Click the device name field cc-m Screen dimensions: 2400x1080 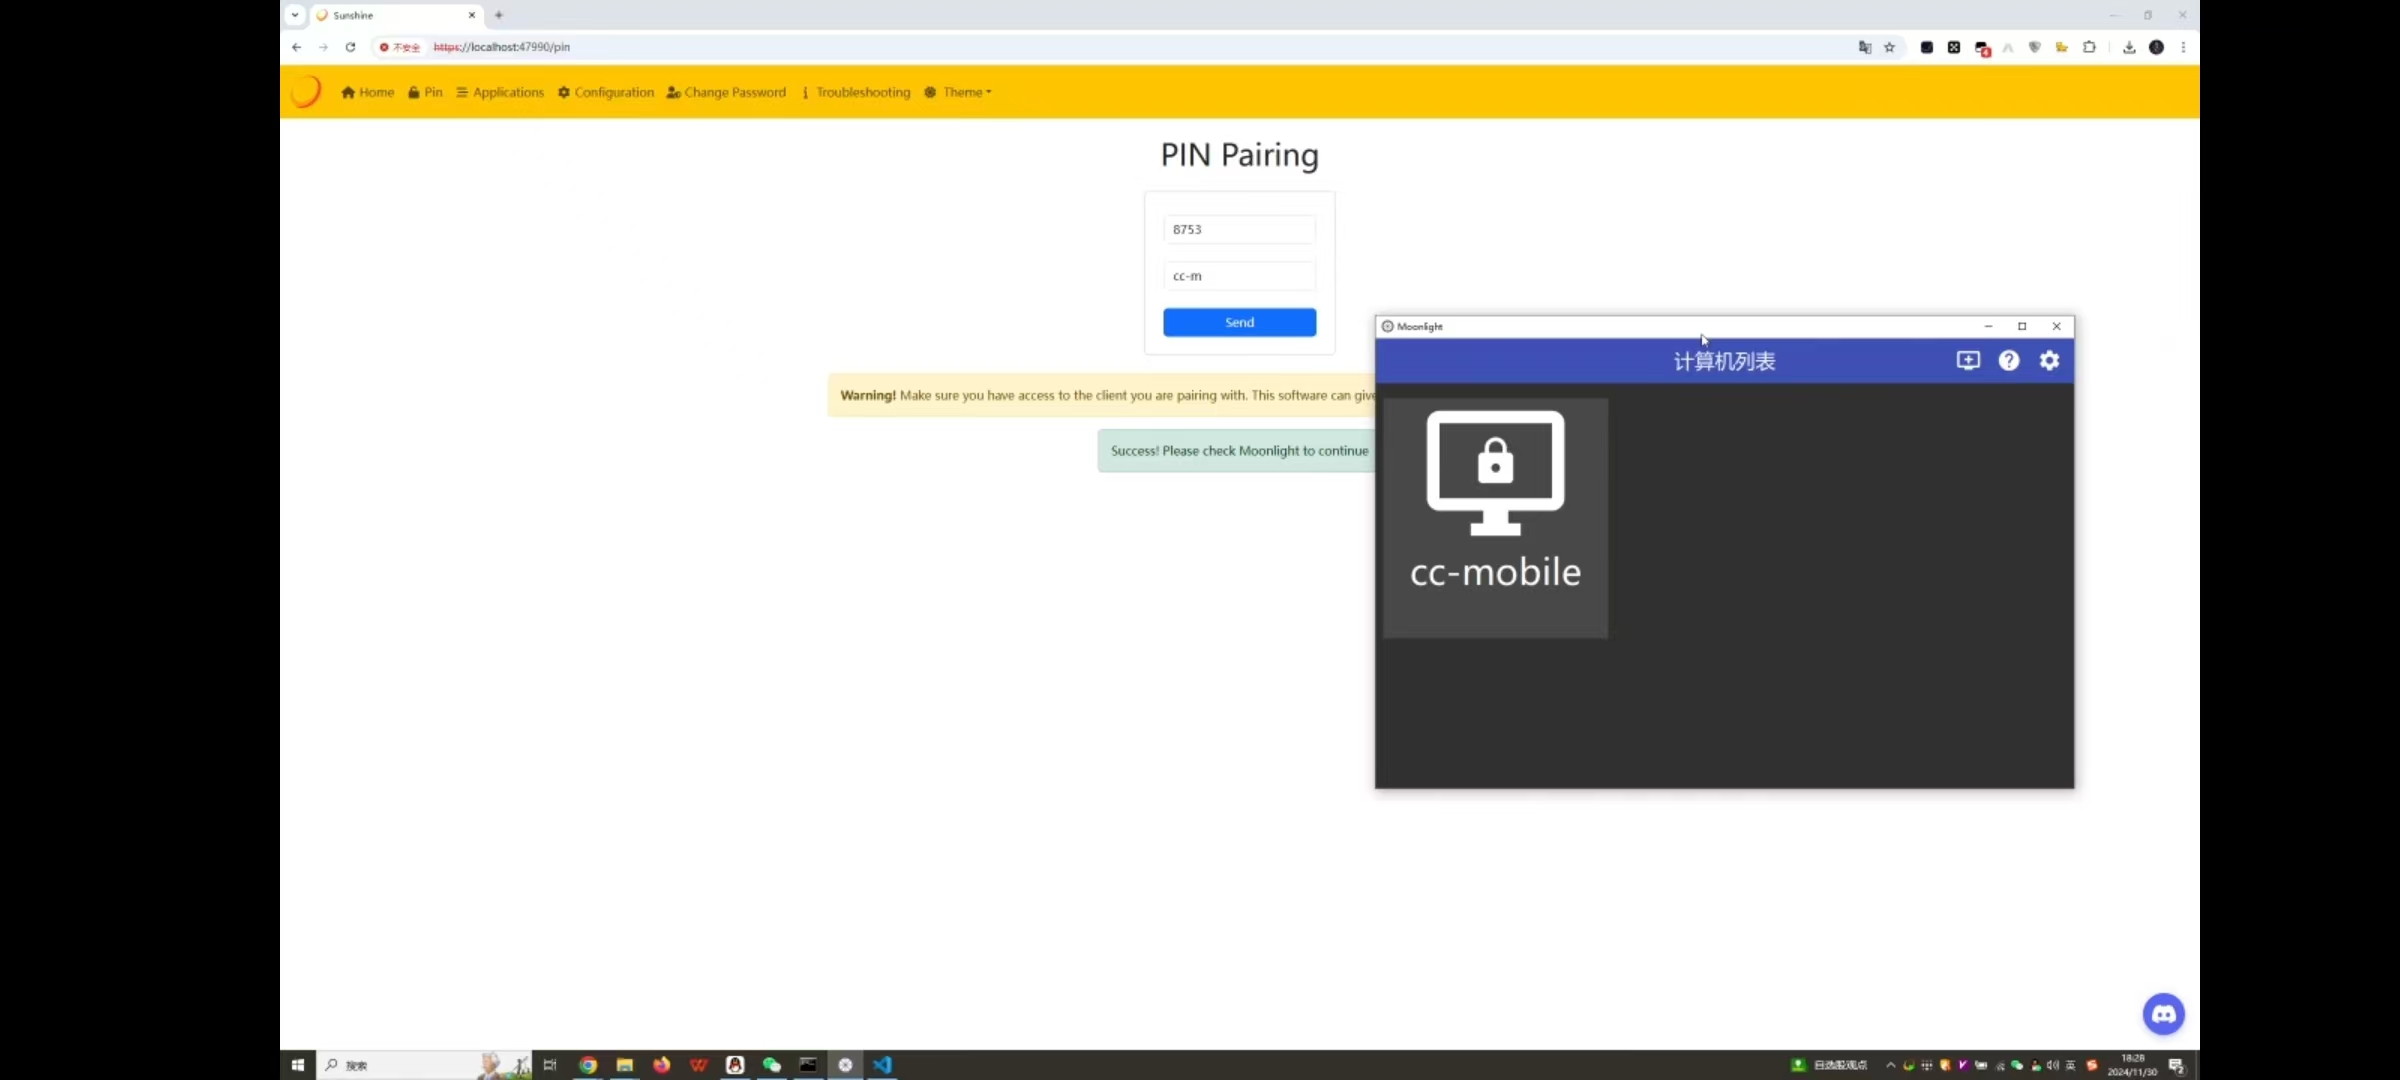tap(1239, 276)
